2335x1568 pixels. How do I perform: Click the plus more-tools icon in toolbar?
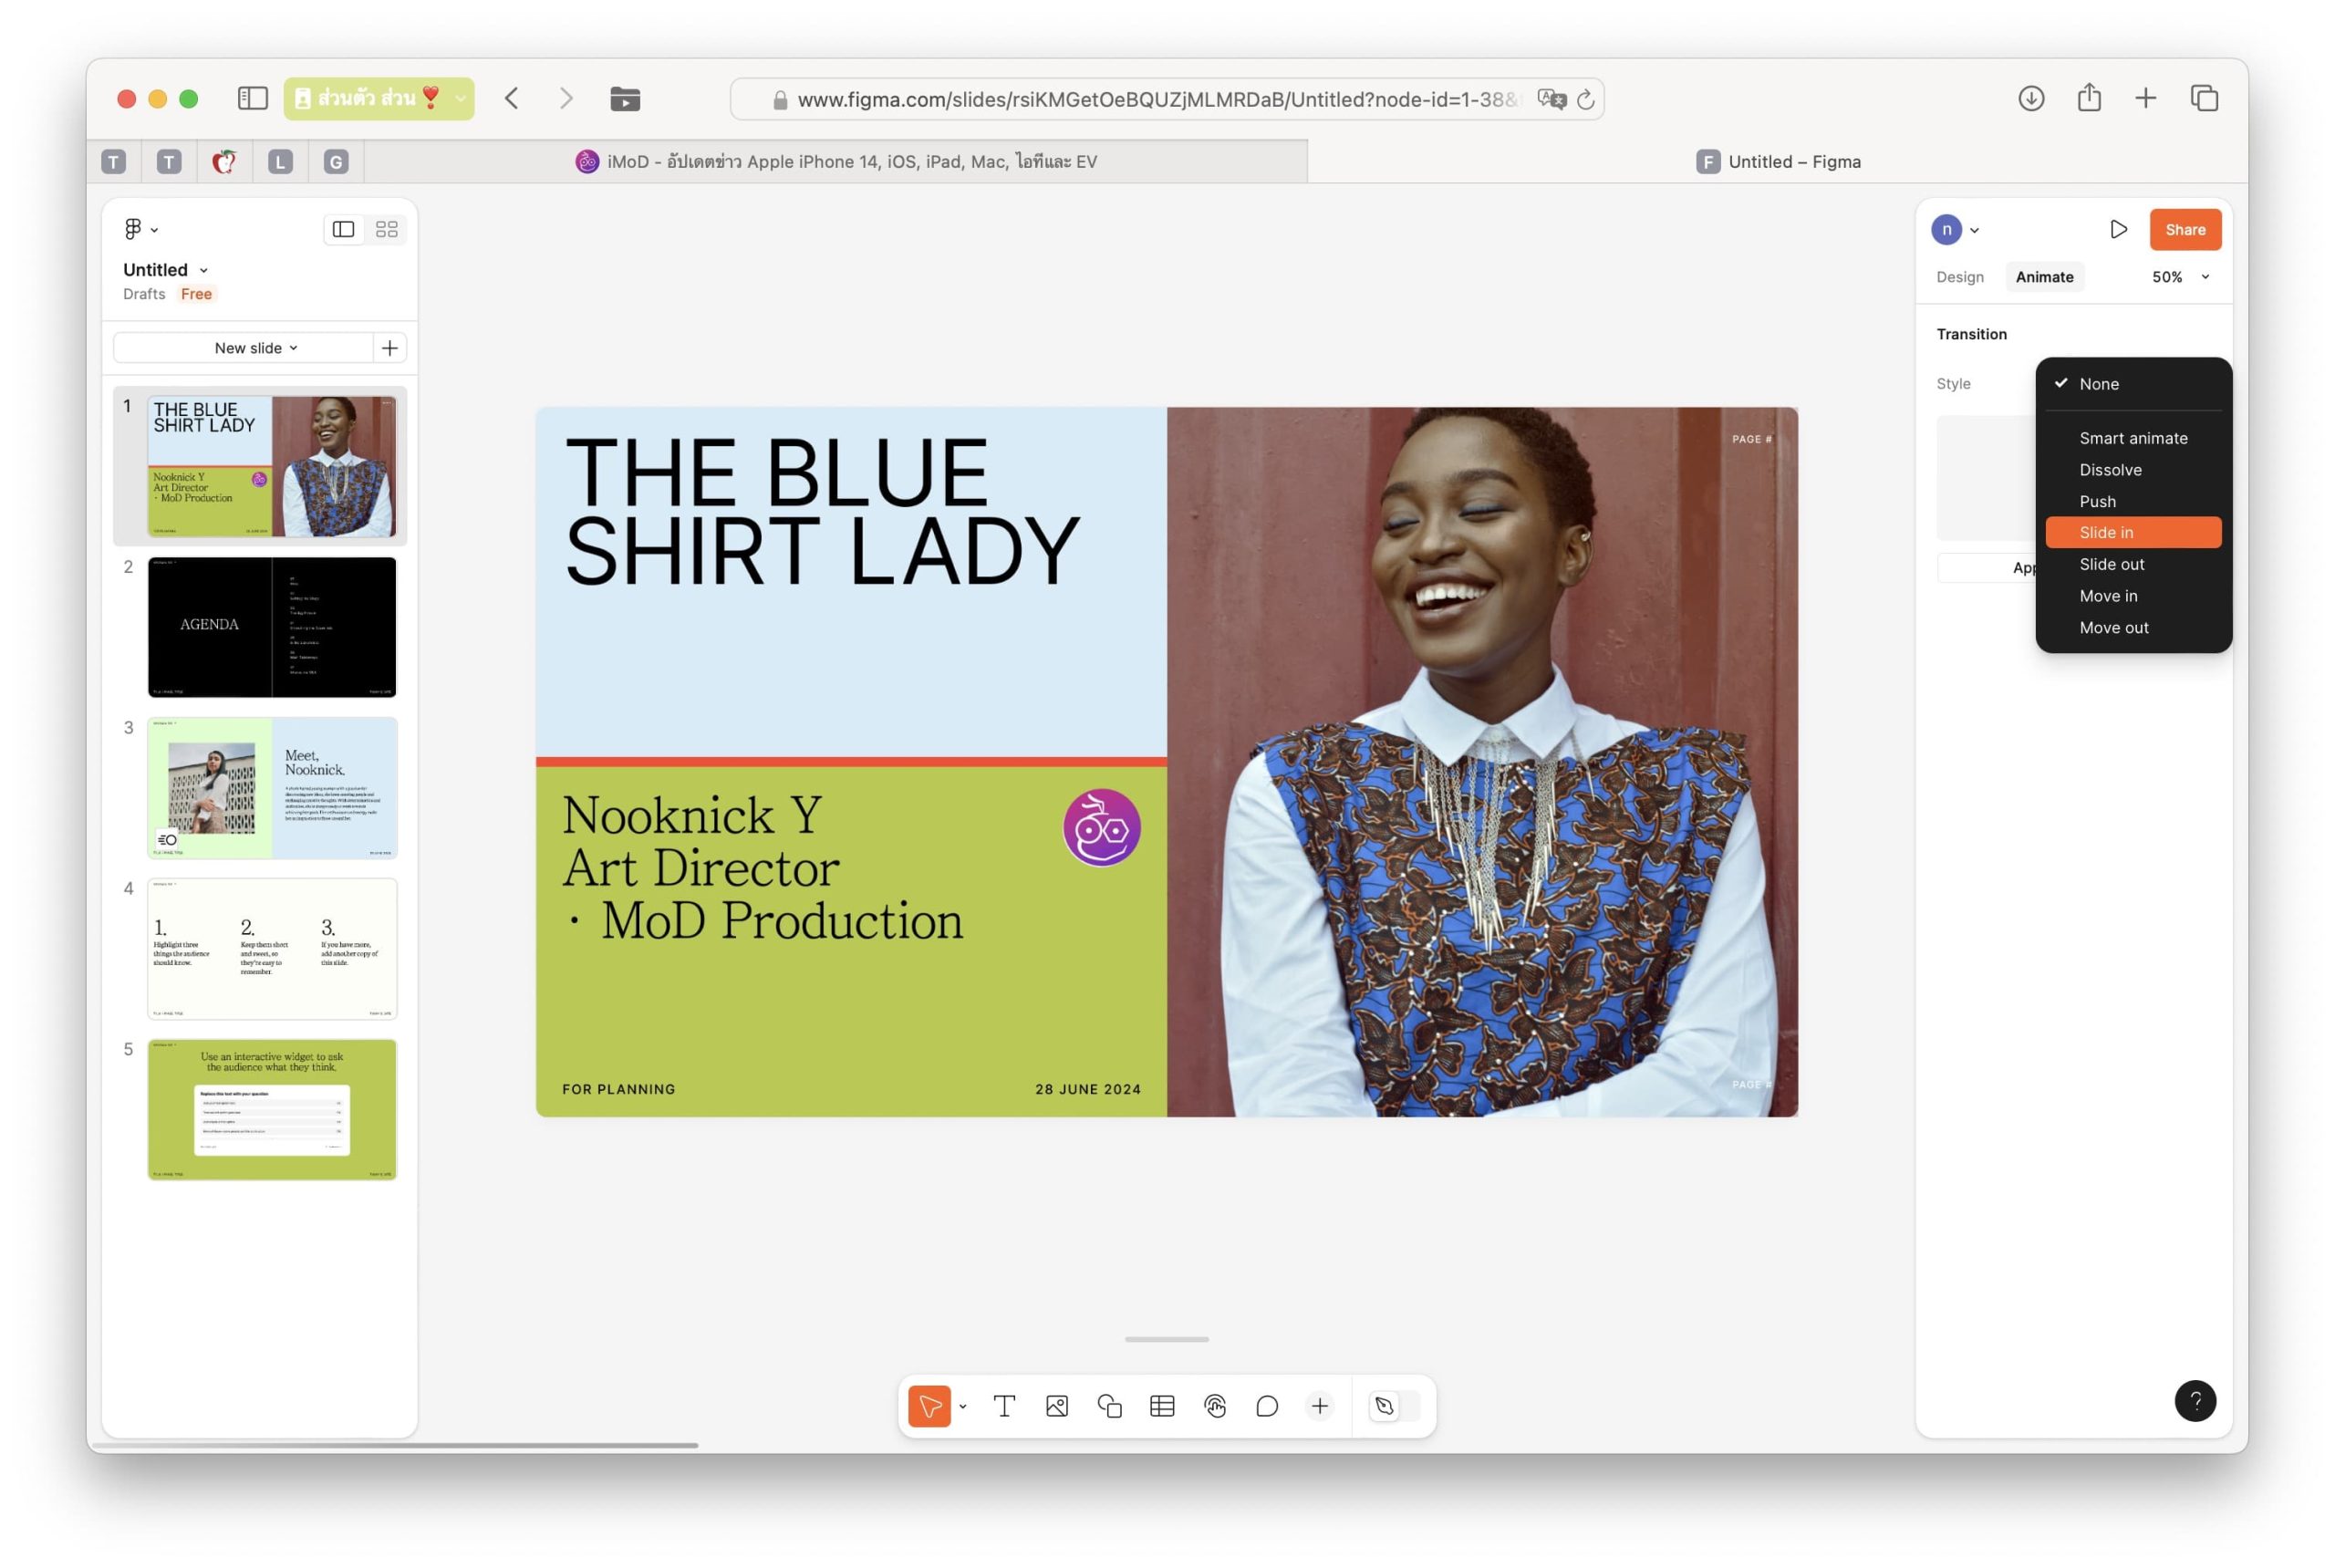(x=1320, y=1406)
